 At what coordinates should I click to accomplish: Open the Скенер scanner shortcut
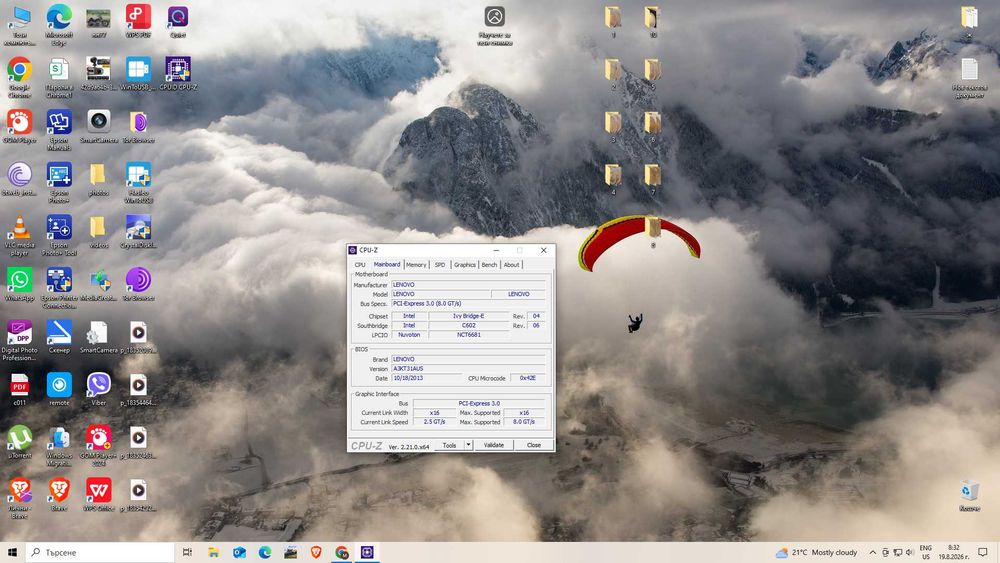[x=59, y=337]
